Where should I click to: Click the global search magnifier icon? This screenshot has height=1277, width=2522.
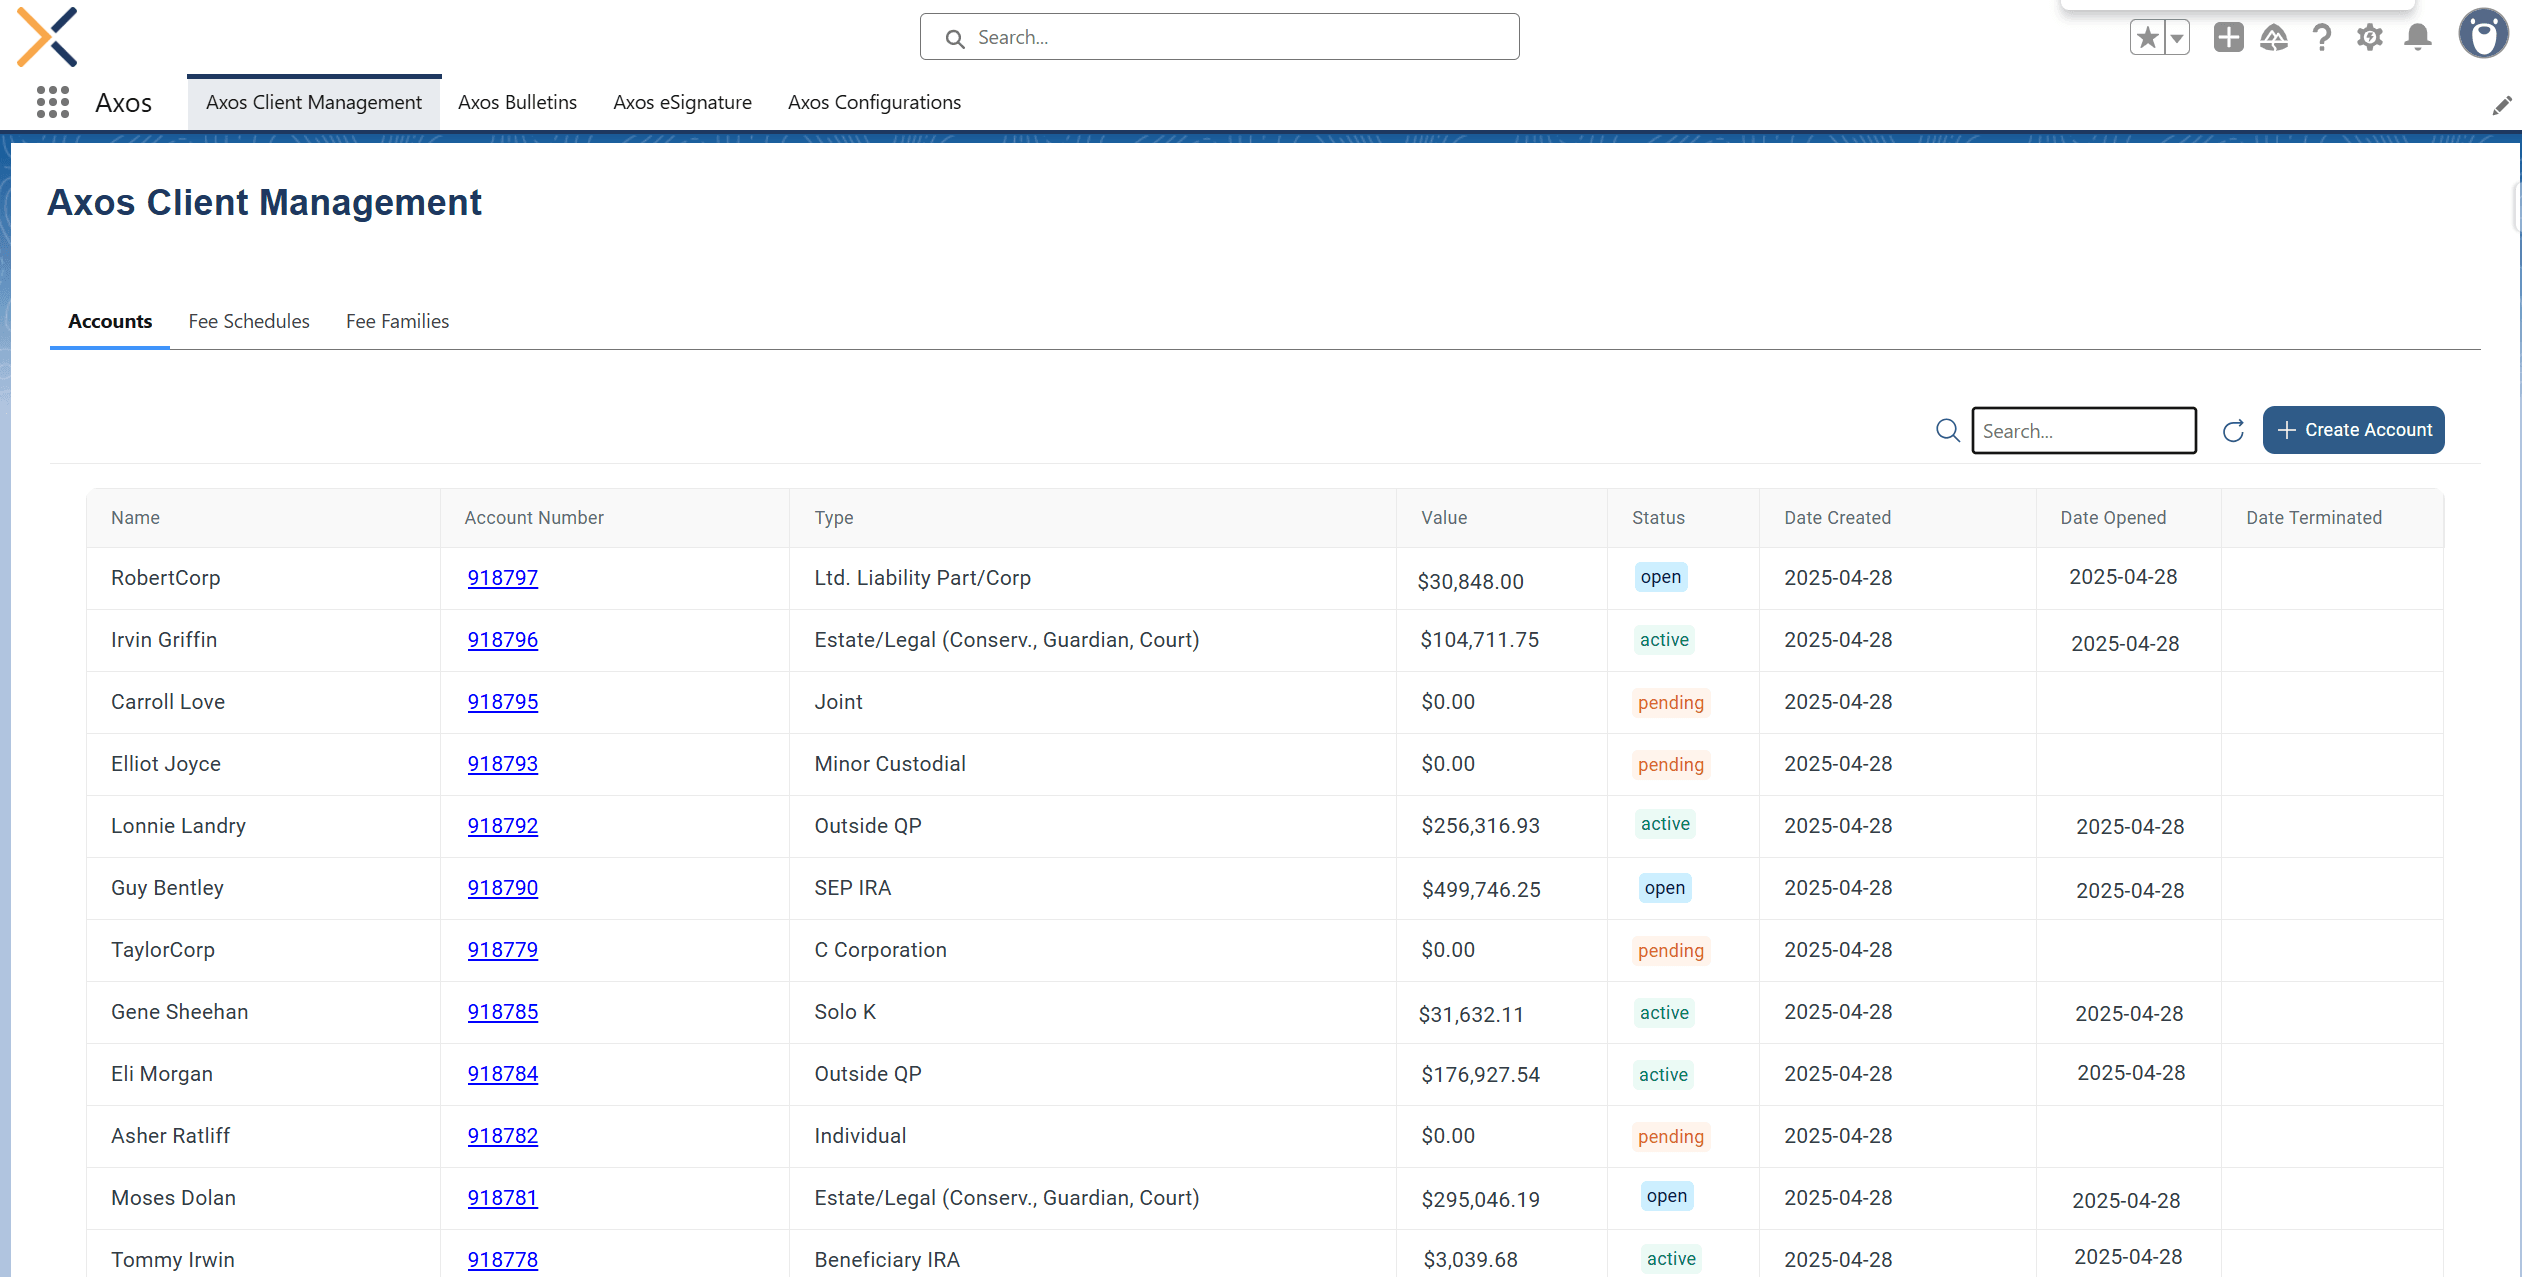click(955, 38)
